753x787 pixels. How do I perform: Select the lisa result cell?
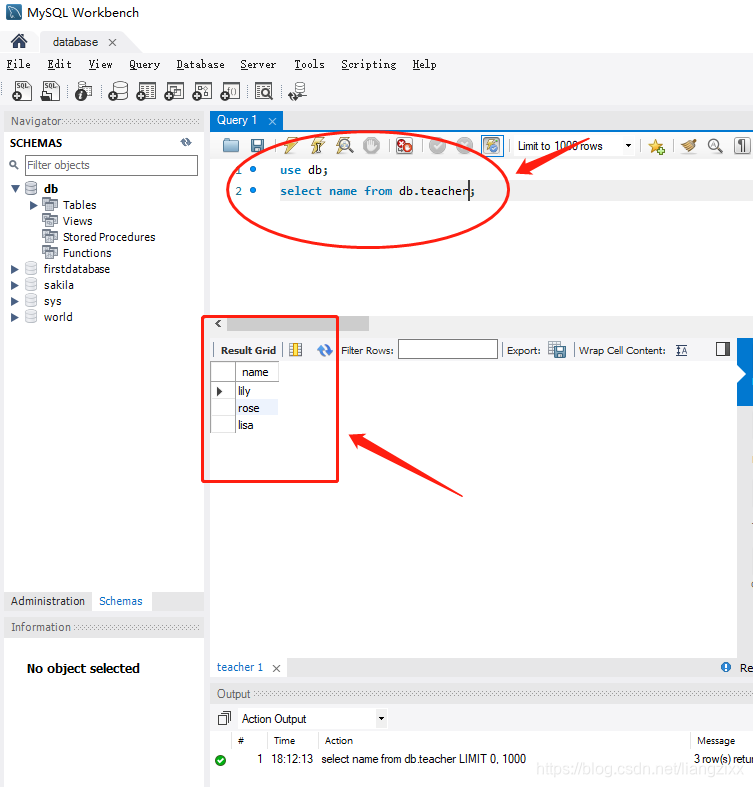[x=257, y=425]
